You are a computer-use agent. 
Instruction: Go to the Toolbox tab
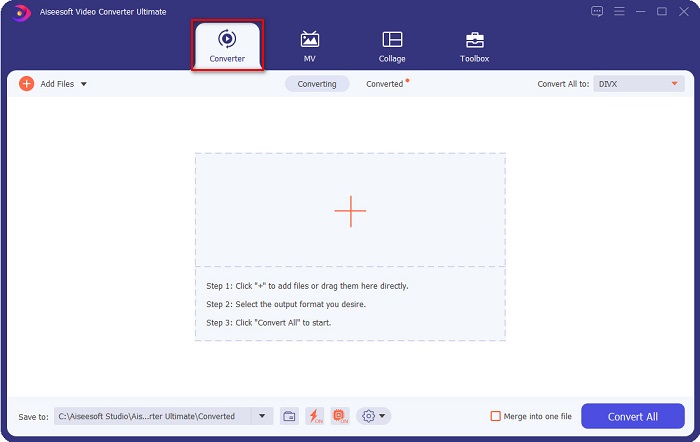point(475,46)
